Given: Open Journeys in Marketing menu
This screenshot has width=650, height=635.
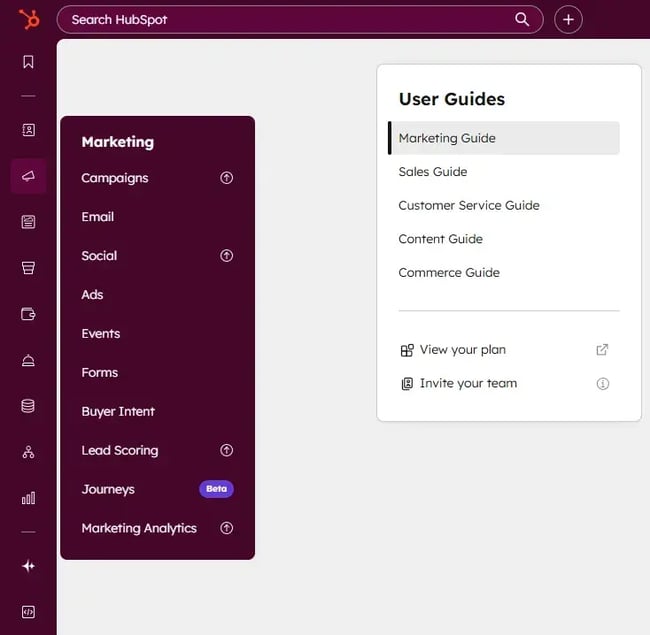Looking at the screenshot, I should [108, 490].
